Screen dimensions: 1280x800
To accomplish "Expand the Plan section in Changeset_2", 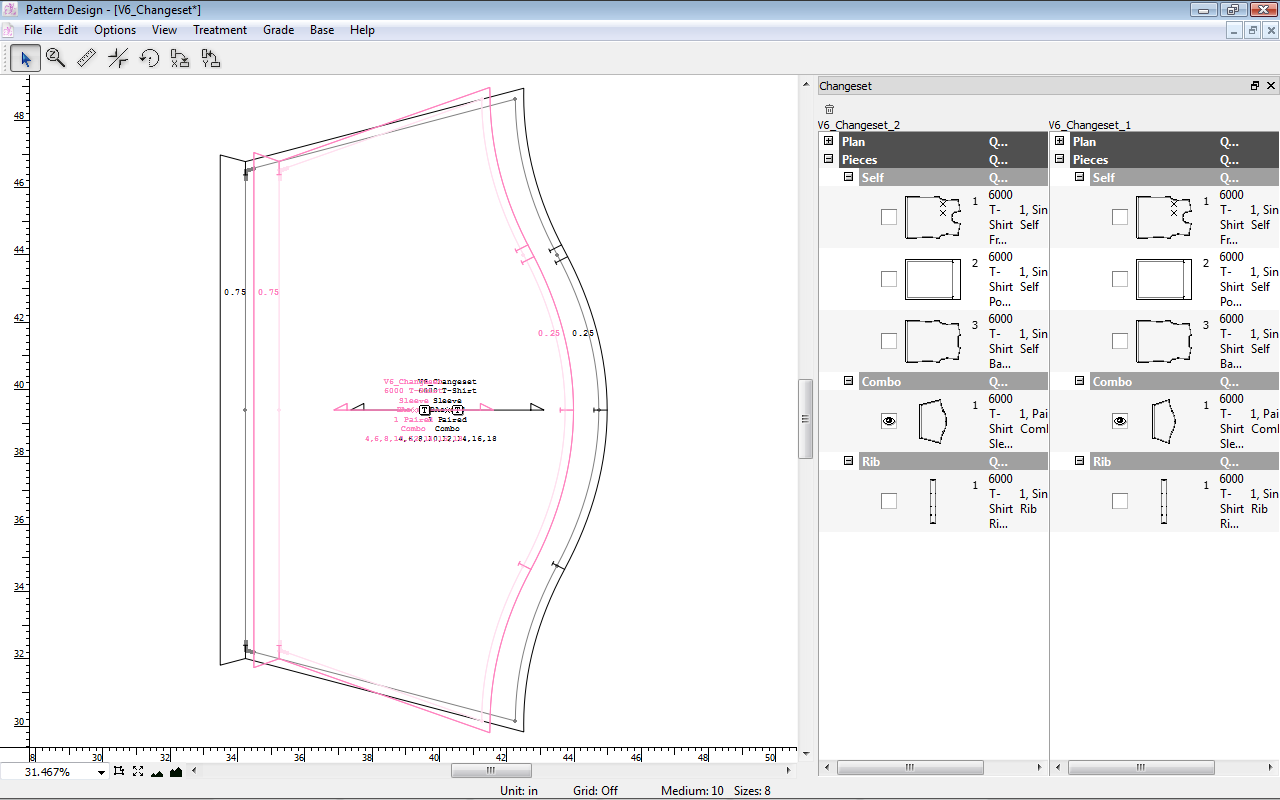I will pos(828,142).
